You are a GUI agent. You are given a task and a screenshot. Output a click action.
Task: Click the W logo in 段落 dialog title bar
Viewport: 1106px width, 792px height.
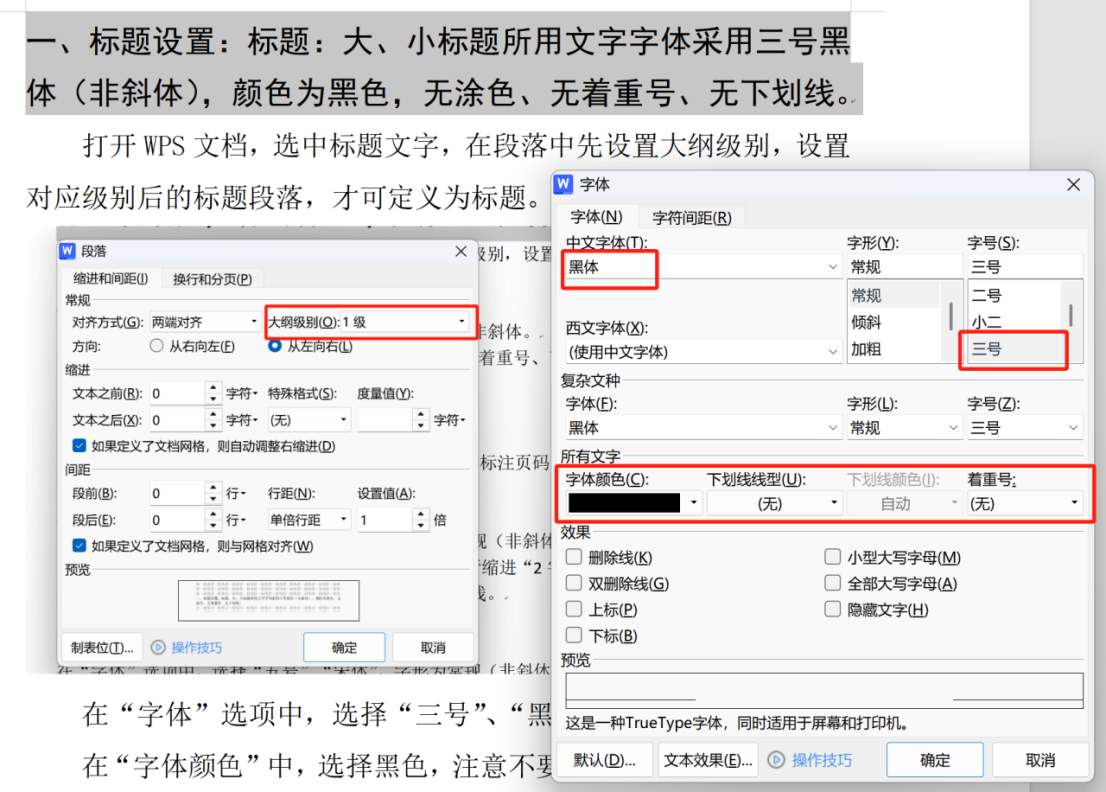68,251
